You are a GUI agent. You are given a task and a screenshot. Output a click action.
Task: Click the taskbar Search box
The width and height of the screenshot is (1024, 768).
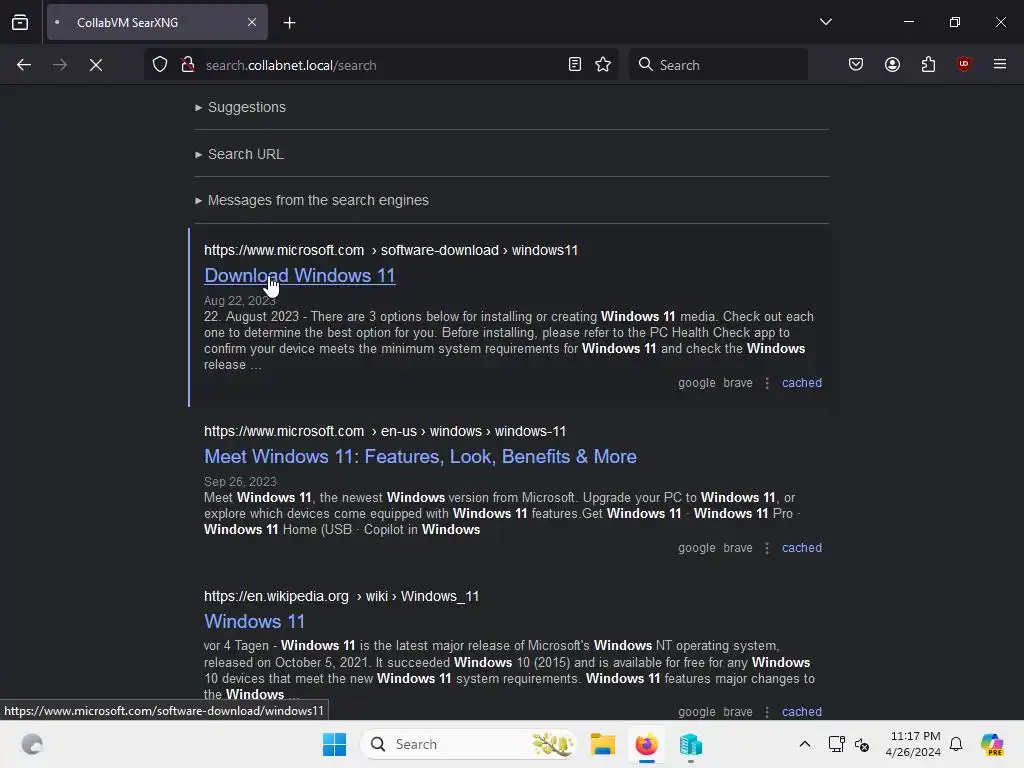click(468, 744)
